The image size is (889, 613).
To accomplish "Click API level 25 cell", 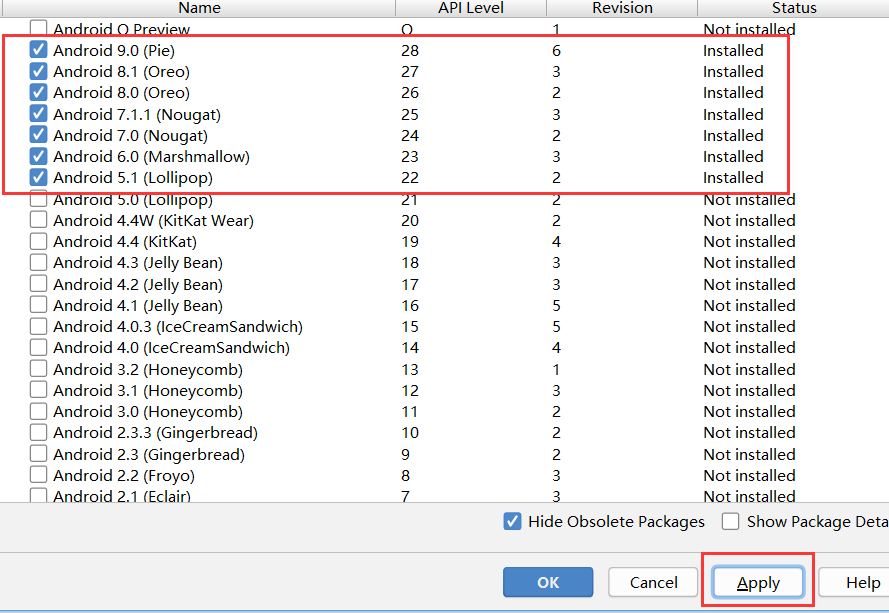I will [x=410, y=115].
